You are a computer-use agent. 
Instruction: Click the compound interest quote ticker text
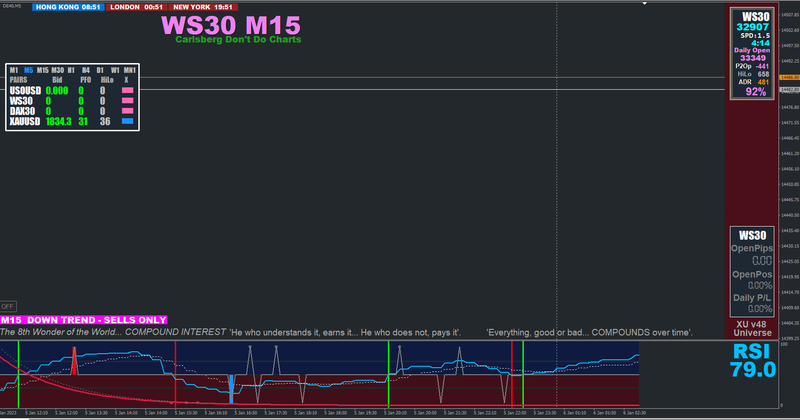[x=346, y=332]
